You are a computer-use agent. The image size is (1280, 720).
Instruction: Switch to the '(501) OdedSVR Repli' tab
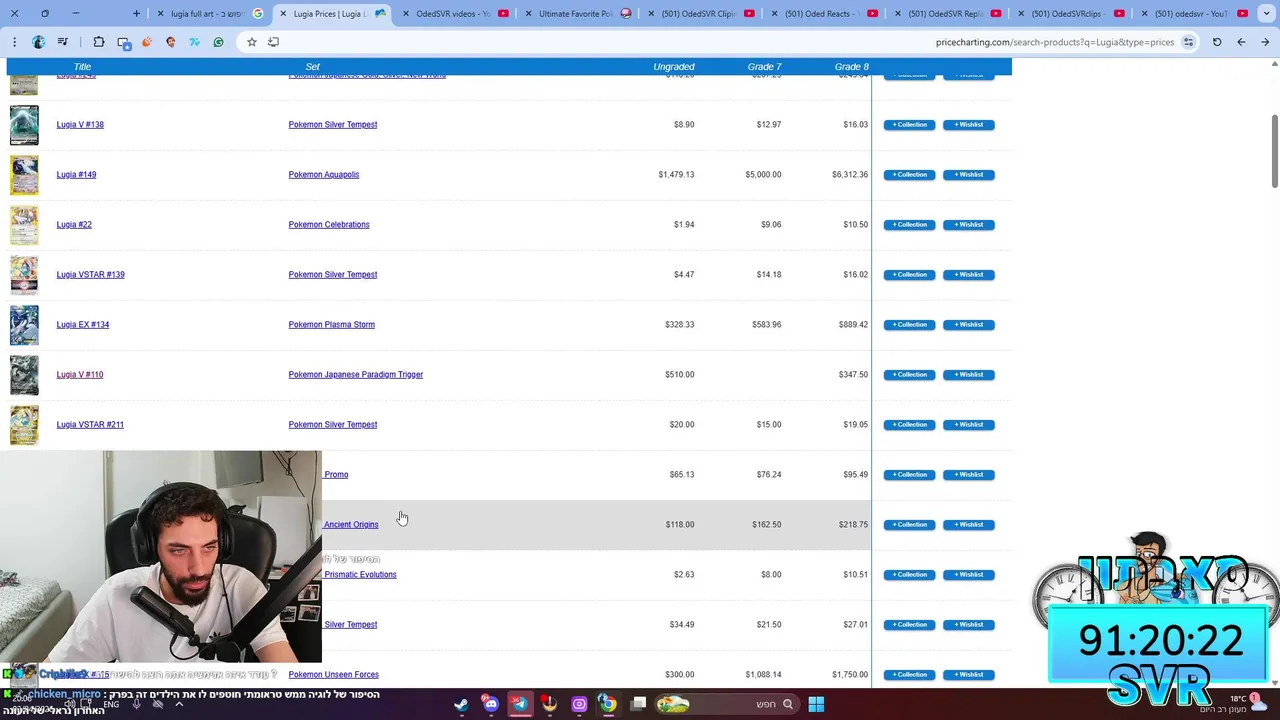(x=945, y=14)
